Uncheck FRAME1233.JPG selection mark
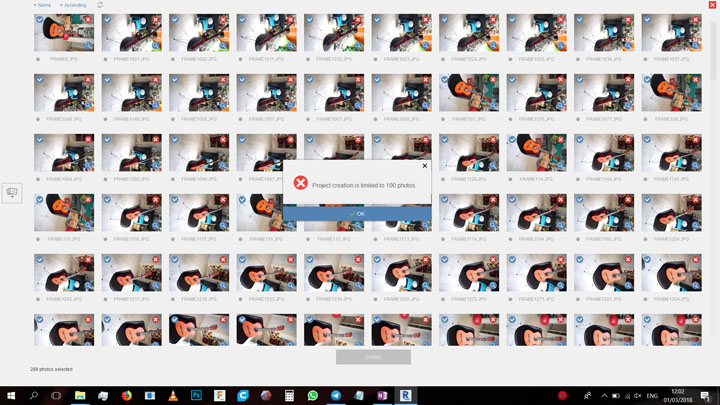The image size is (720, 405). pyautogui.click(x=242, y=259)
